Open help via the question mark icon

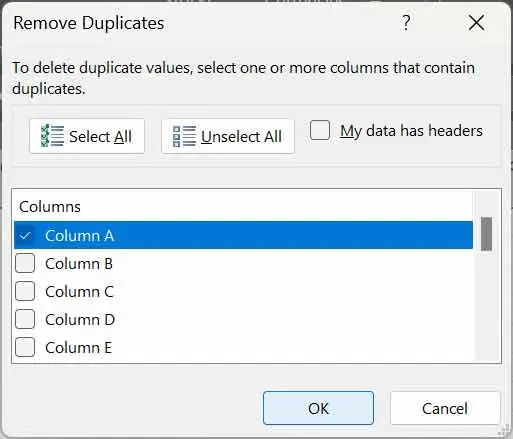[406, 23]
